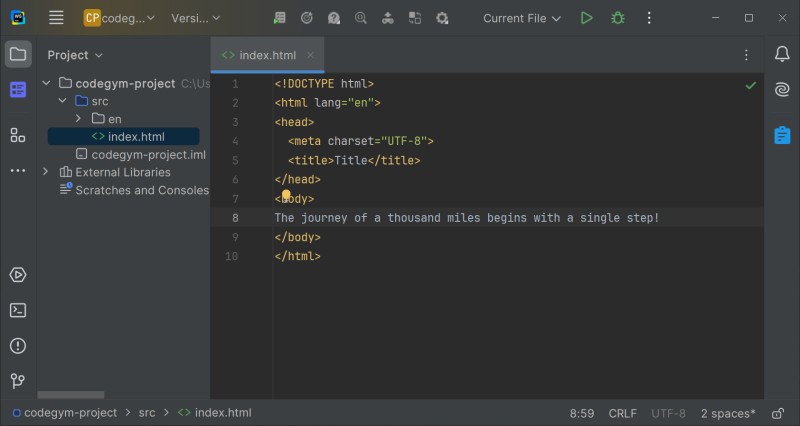Open the main hamburger menu
Viewport: 800px width, 426px height.
pyautogui.click(x=56, y=18)
